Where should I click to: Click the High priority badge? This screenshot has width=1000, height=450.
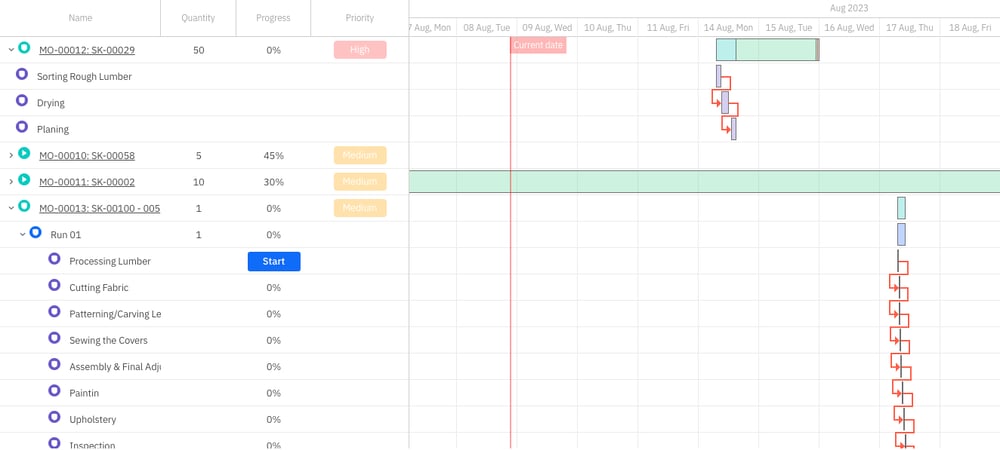click(x=360, y=50)
